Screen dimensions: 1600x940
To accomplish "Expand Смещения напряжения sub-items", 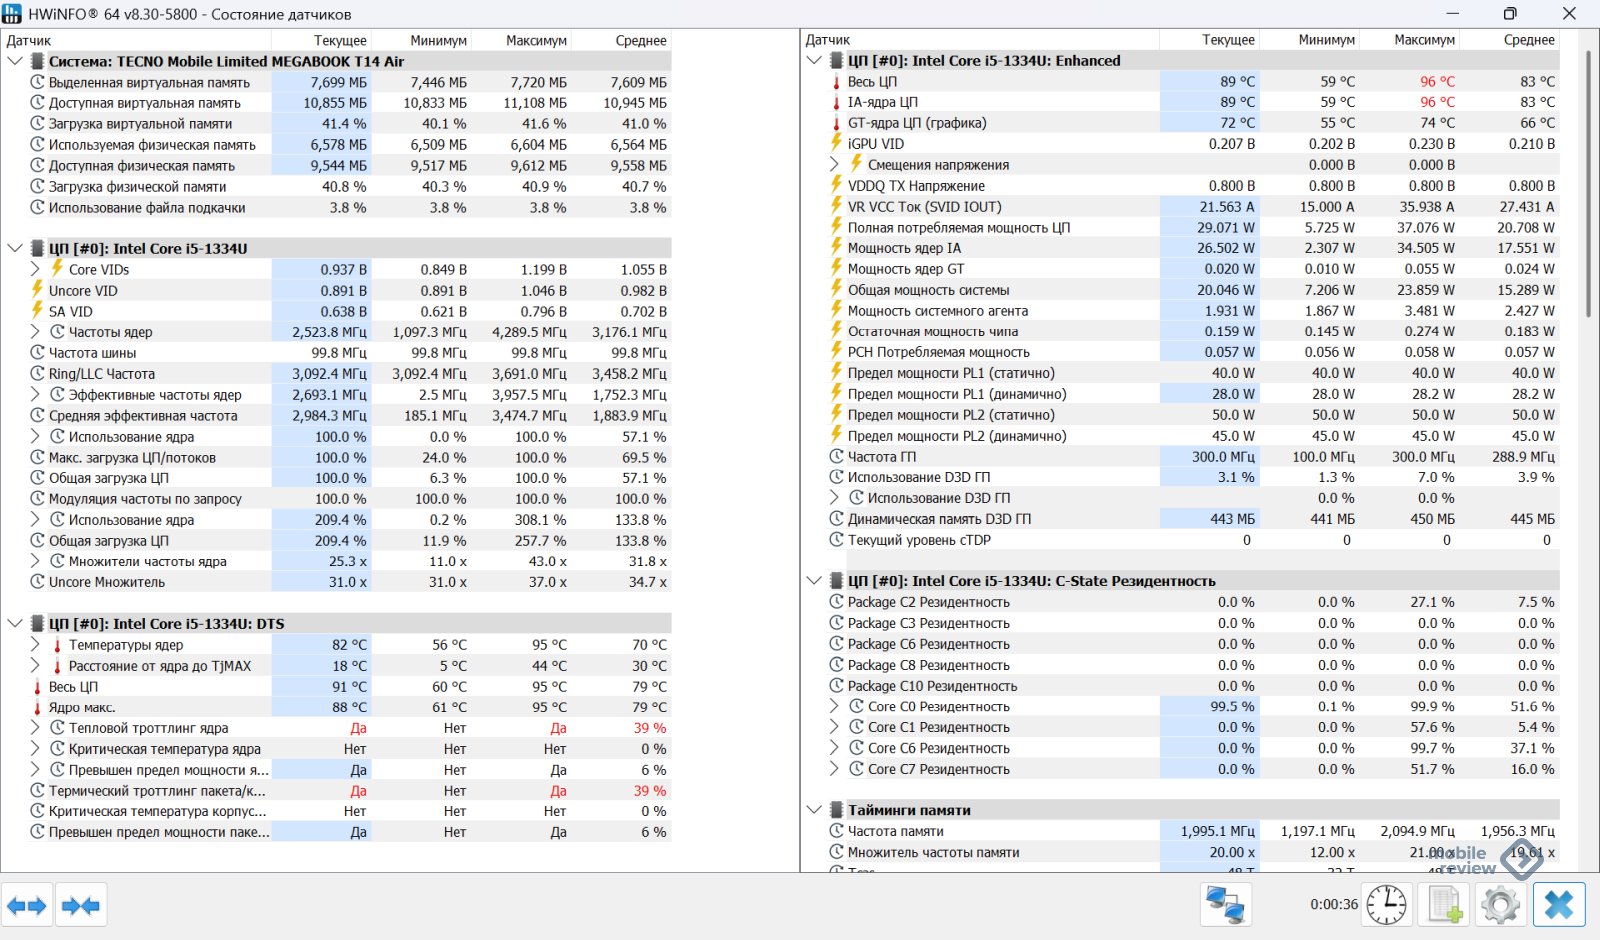I will (x=834, y=165).
